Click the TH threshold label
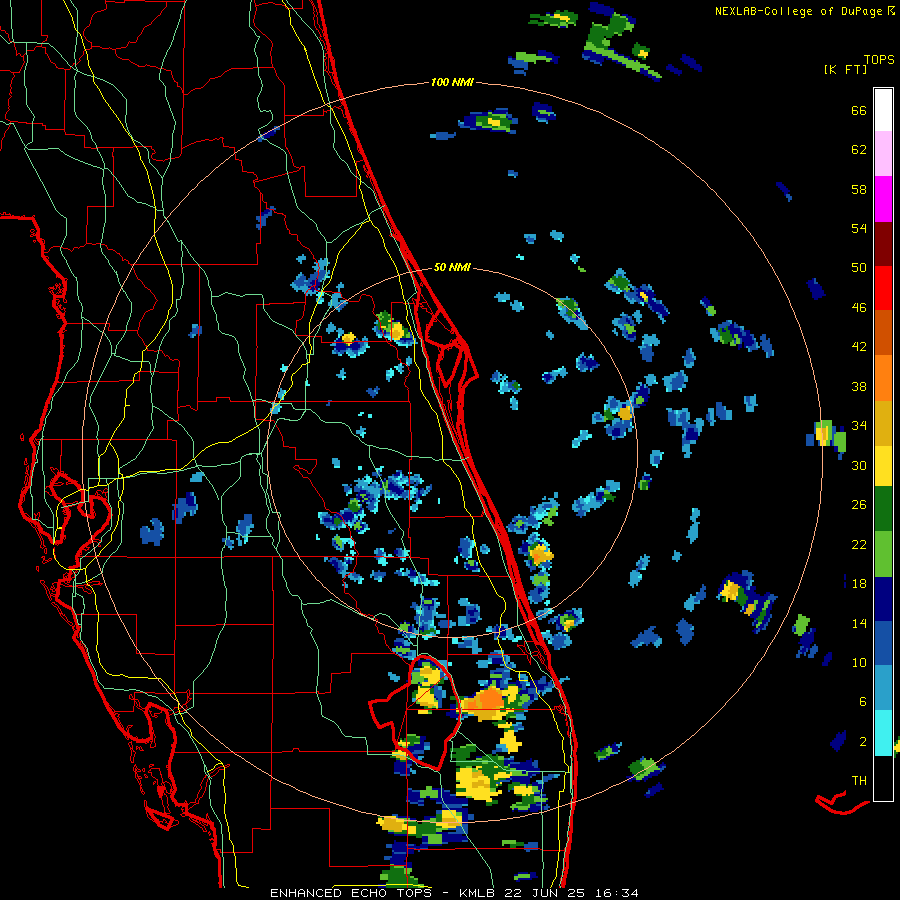The image size is (900, 900). pos(859,781)
